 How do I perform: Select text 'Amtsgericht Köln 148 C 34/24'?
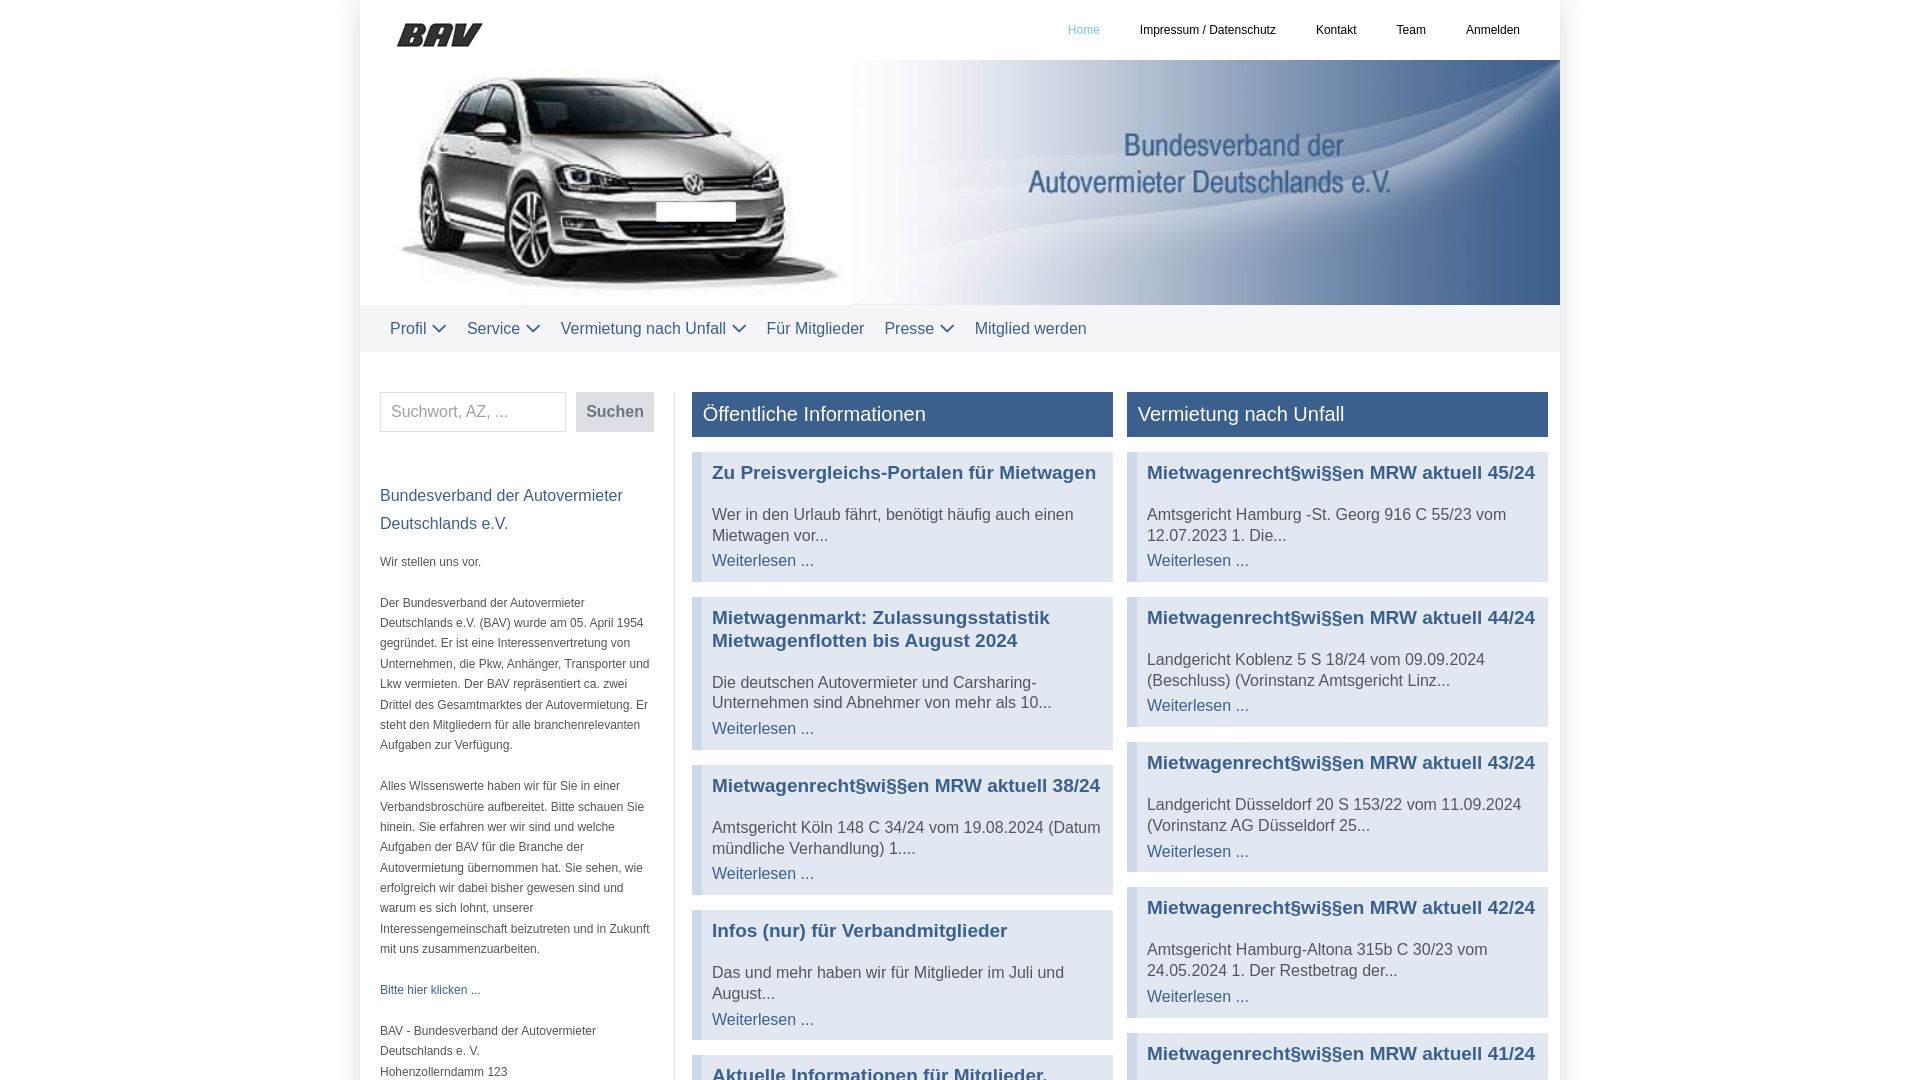click(817, 828)
